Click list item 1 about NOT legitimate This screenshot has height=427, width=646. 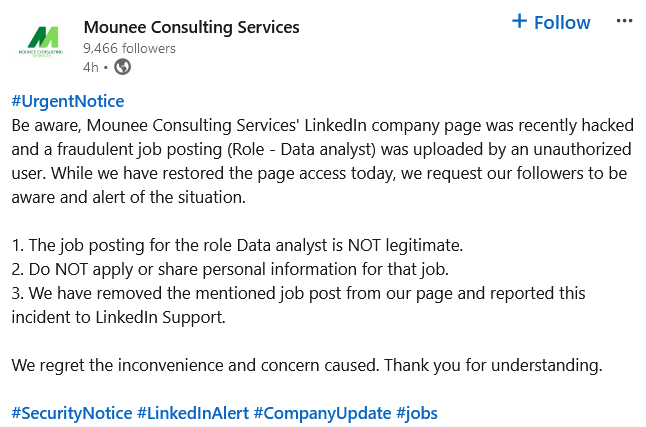237,245
